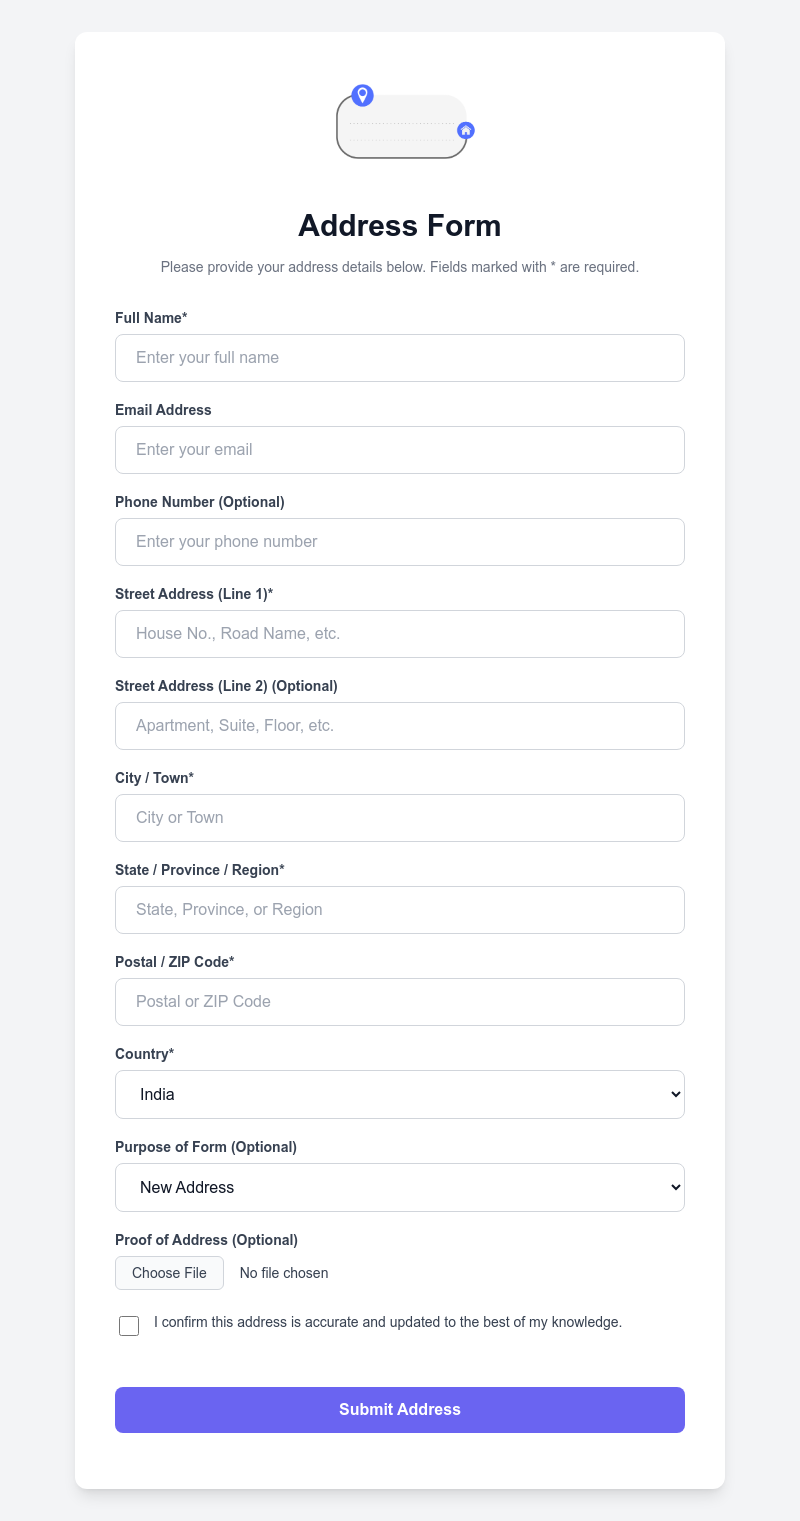Click the Full Name input field
This screenshot has width=800, height=1521.
(400, 357)
